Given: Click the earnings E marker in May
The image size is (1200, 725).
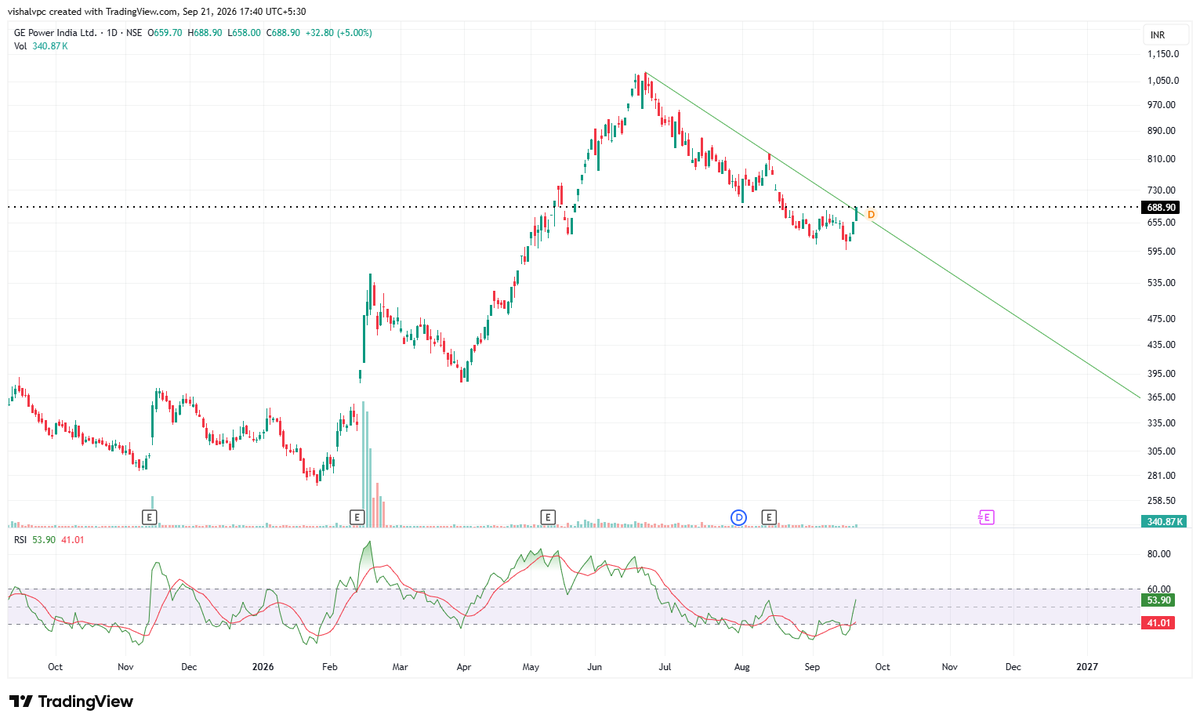Looking at the screenshot, I should click(548, 517).
